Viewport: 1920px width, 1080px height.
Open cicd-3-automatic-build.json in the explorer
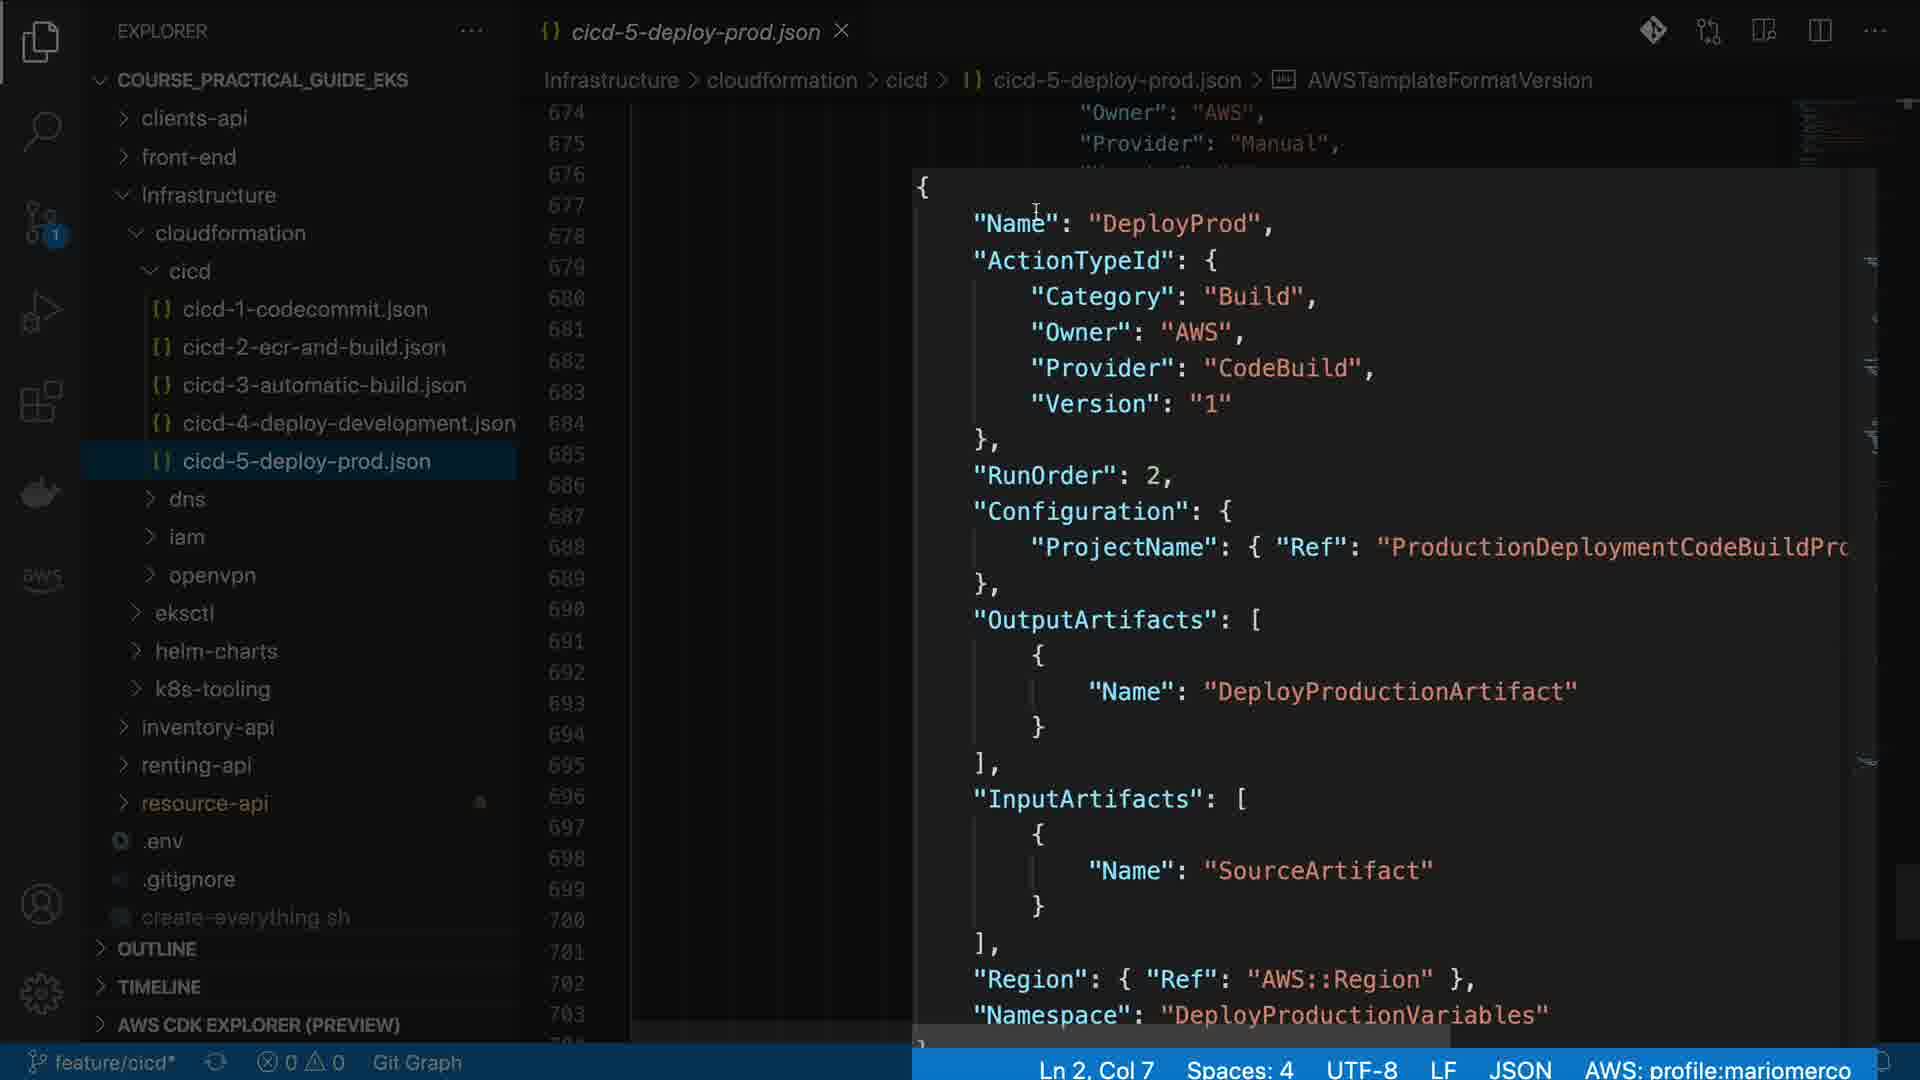coord(324,385)
